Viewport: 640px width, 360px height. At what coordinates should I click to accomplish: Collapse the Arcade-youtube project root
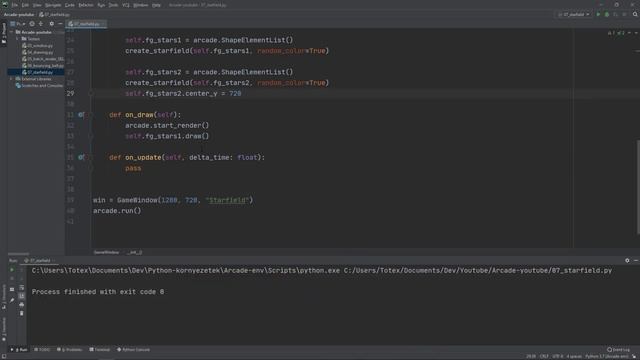click(12, 32)
